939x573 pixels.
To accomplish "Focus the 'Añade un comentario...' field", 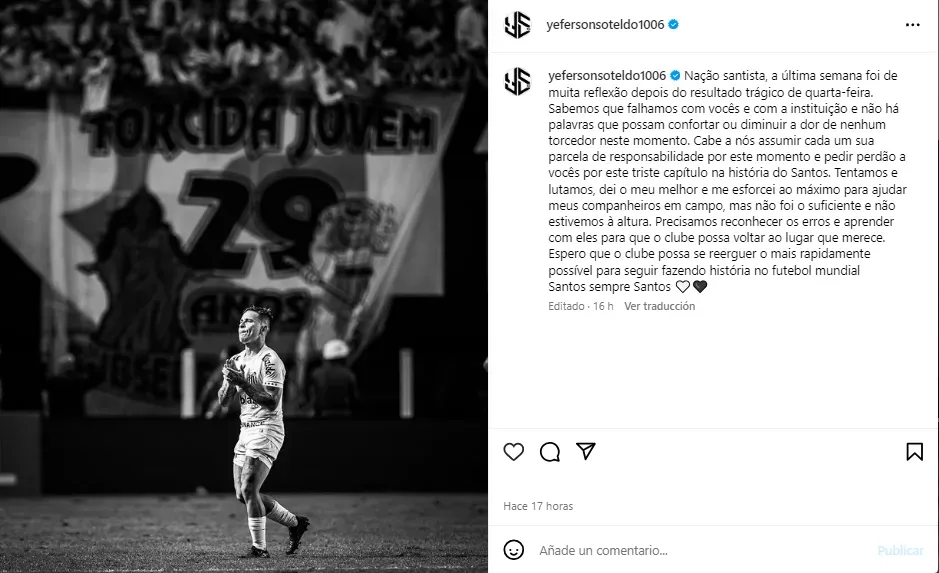I will click(701, 550).
